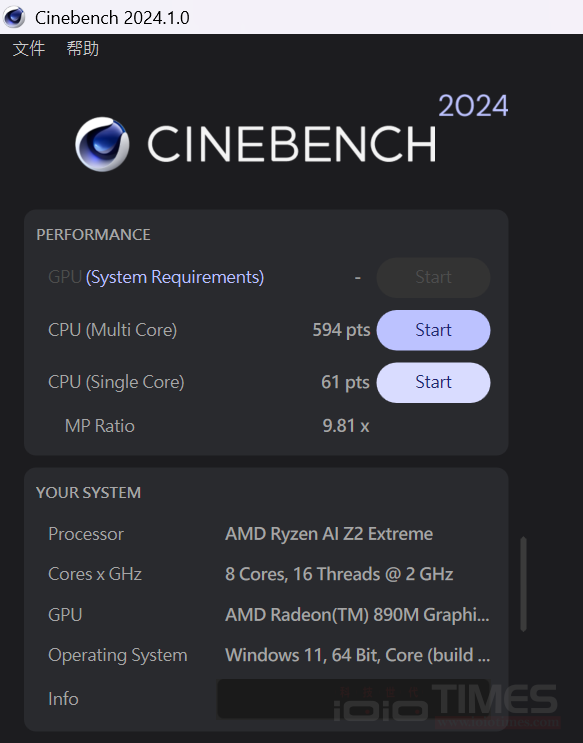The image size is (583, 743).
Task: Click the Cores x GHz value text
Action: [339, 574]
